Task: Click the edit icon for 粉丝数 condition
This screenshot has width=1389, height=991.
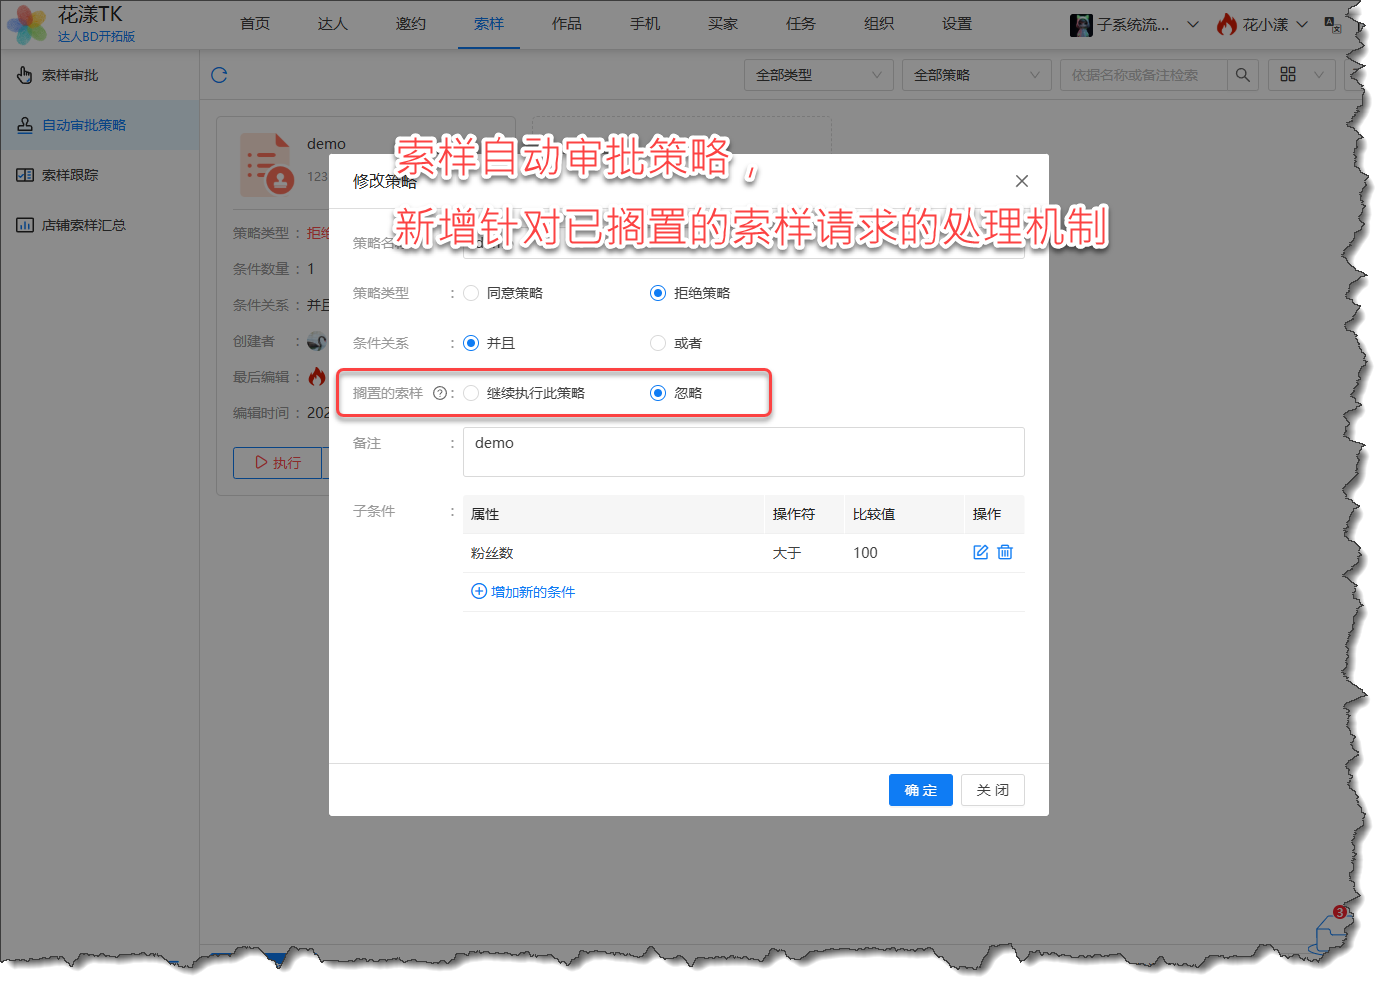Action: pyautogui.click(x=980, y=552)
